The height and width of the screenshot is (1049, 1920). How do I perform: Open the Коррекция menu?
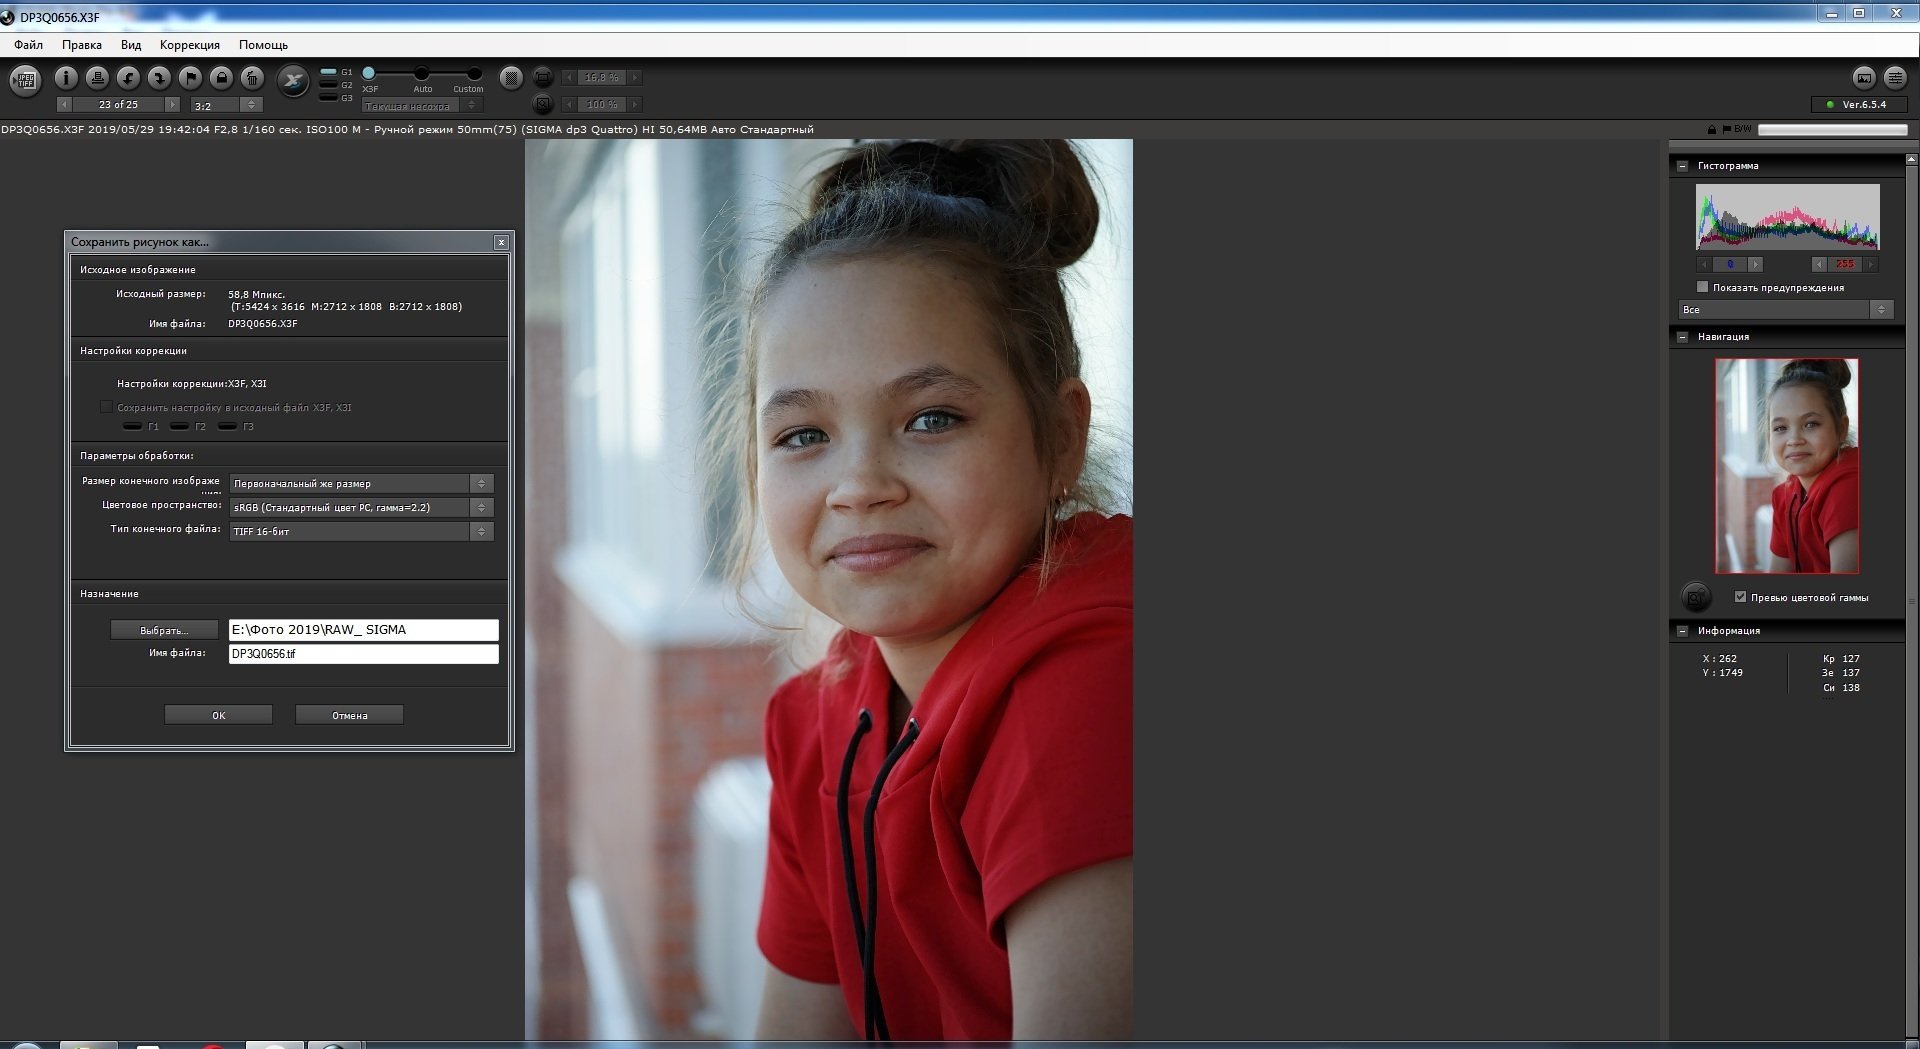pyautogui.click(x=189, y=45)
